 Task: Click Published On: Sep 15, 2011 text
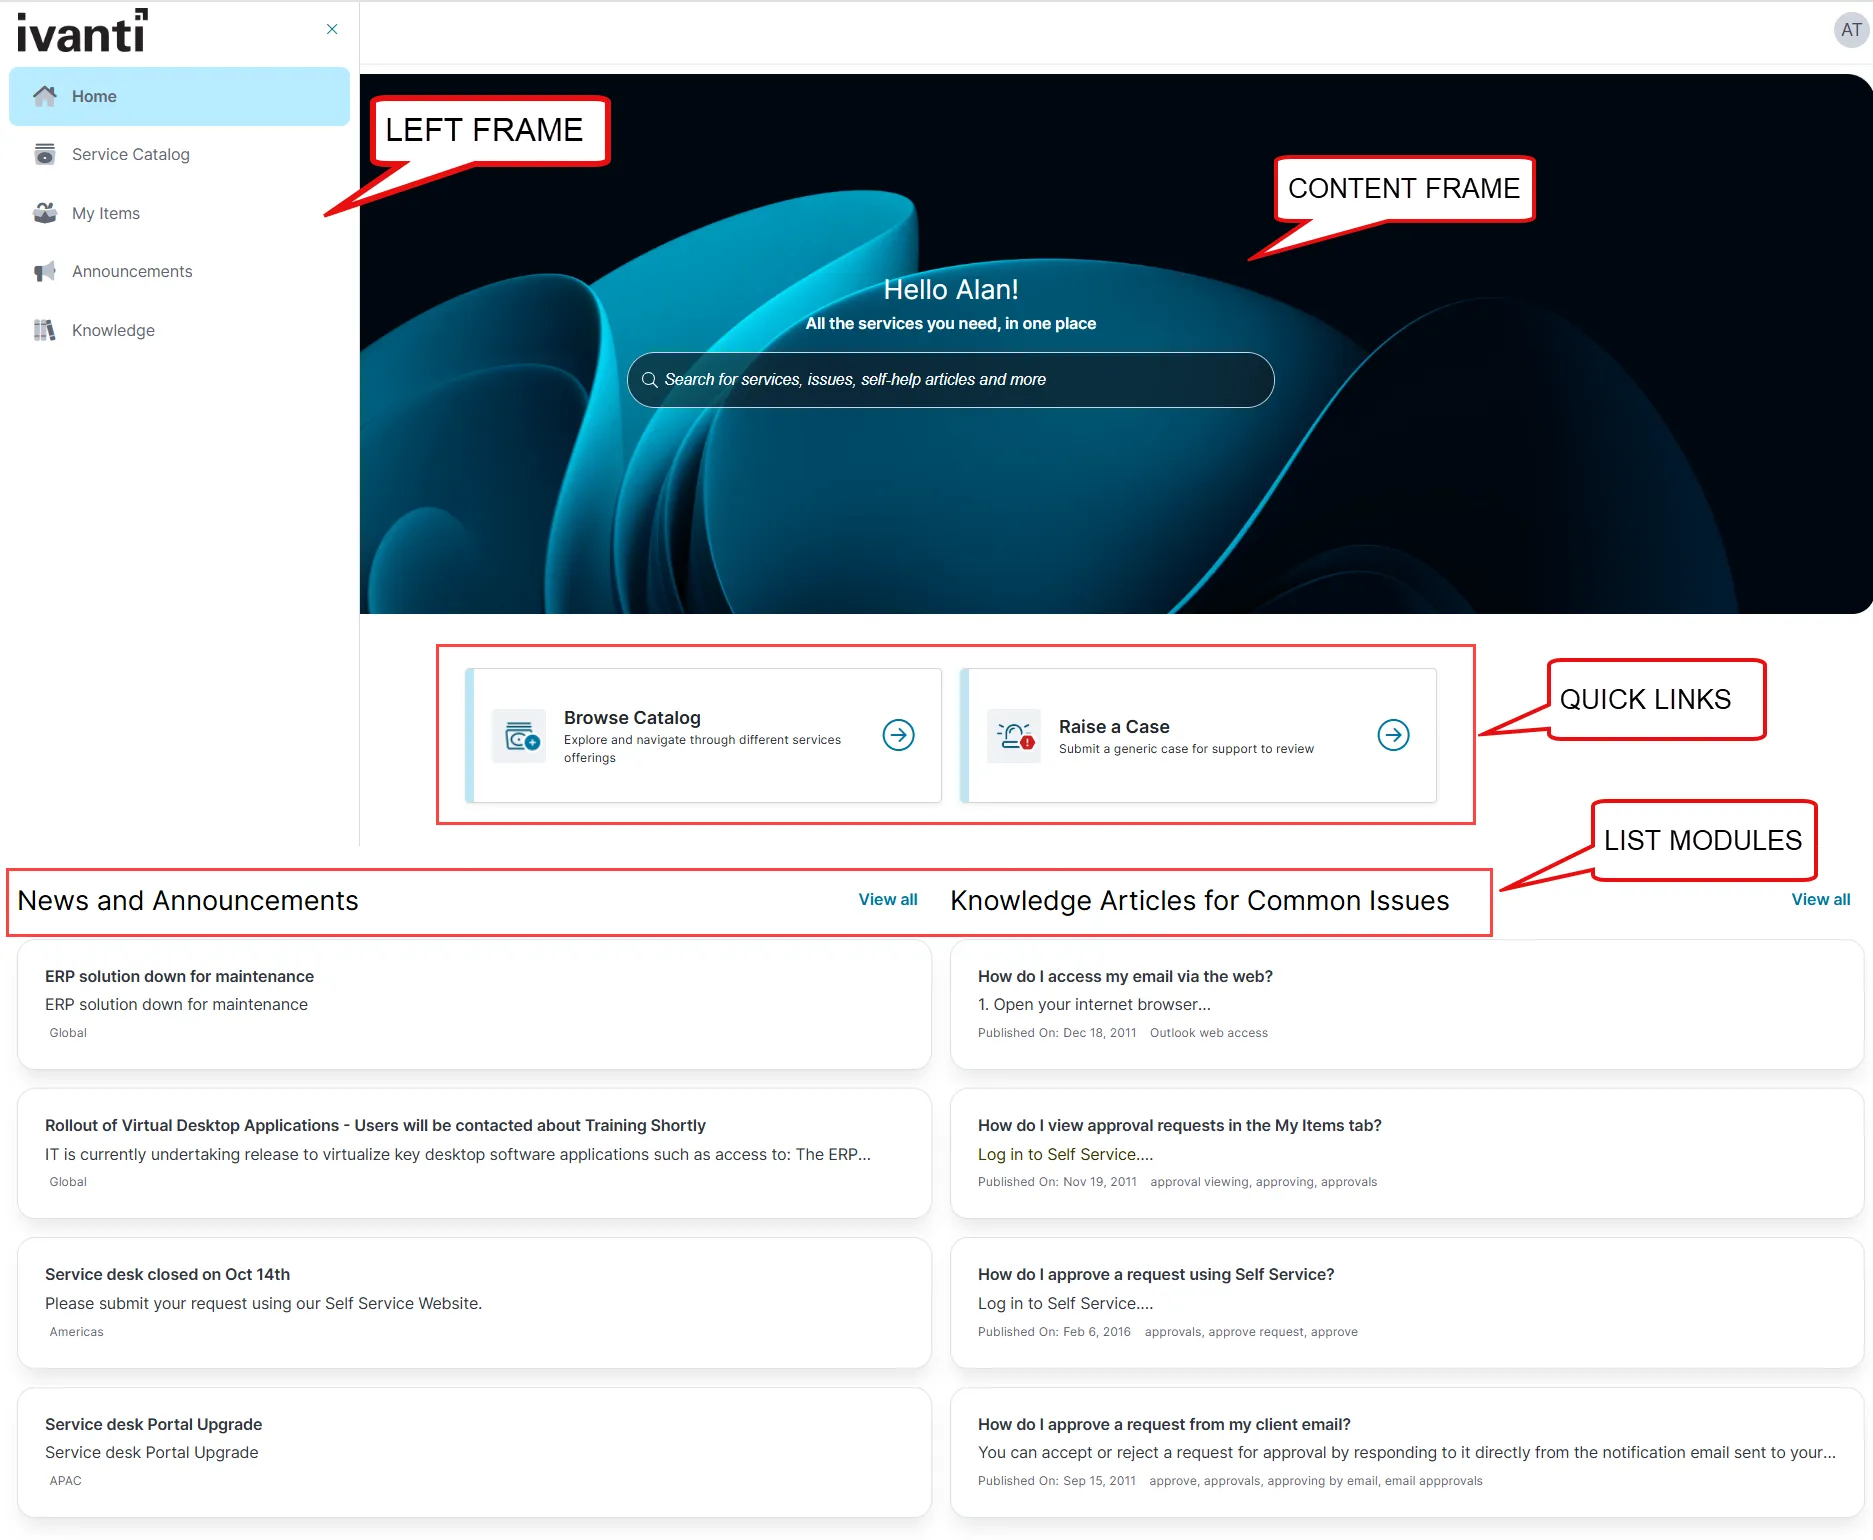[x=1057, y=1481]
